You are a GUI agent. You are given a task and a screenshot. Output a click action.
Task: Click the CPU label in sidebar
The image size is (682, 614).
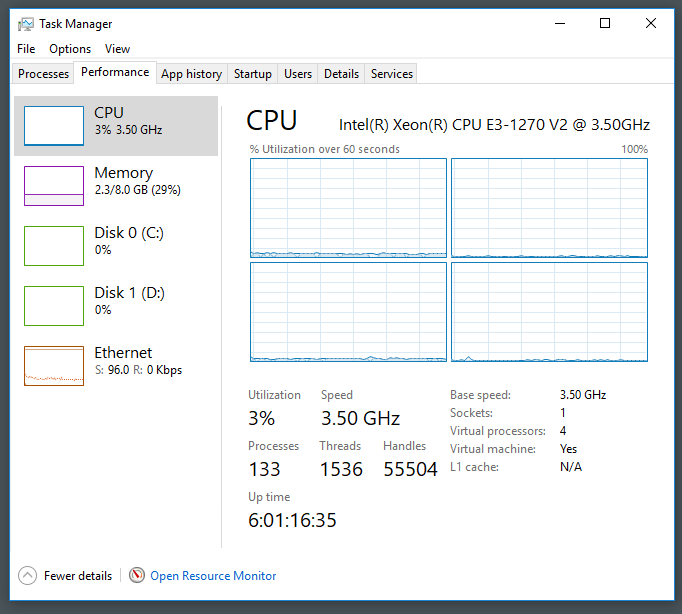(109, 113)
